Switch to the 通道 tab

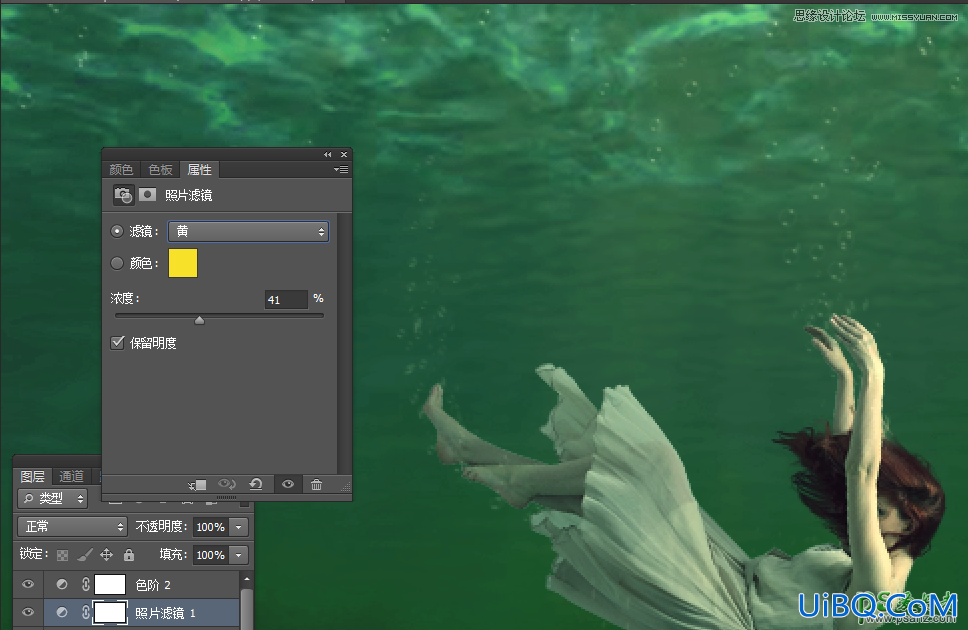(x=71, y=476)
